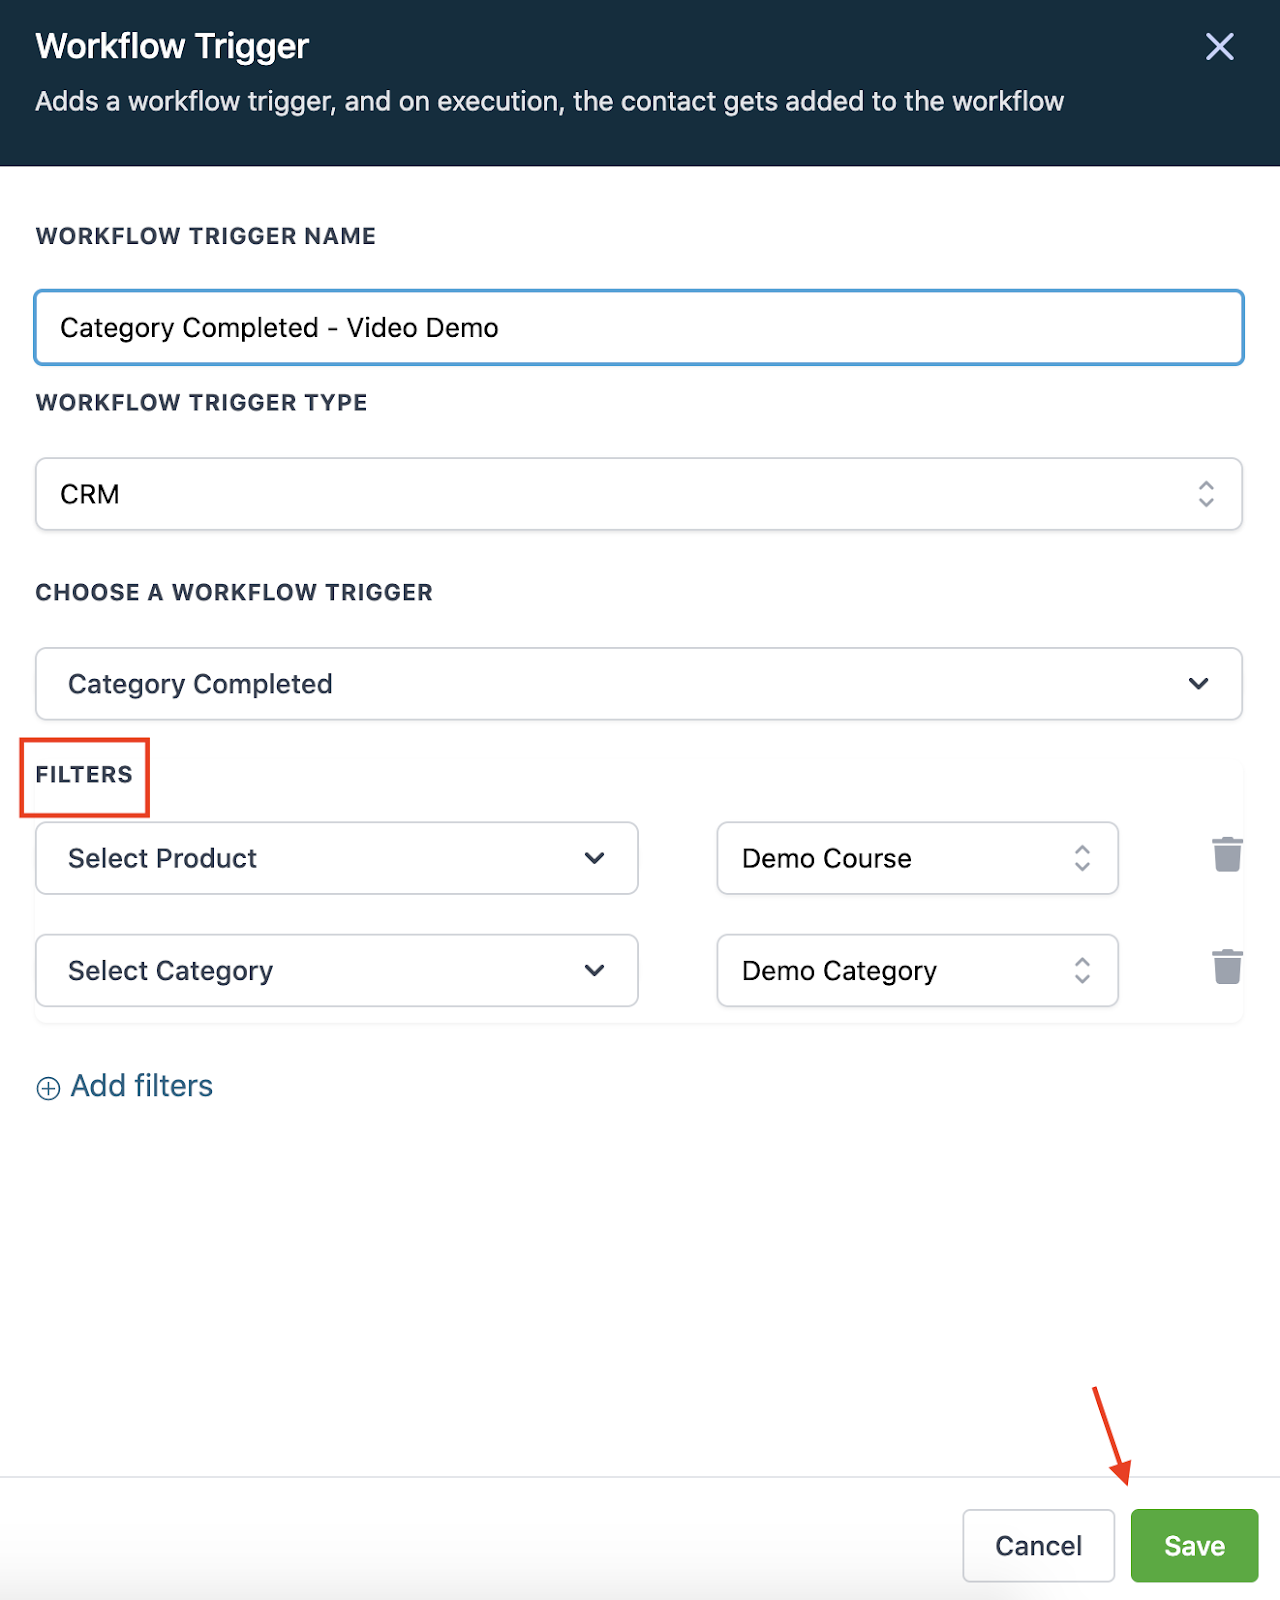
Task: Open the Workflow Trigger Type CRM dropdown
Action: [x=639, y=494]
